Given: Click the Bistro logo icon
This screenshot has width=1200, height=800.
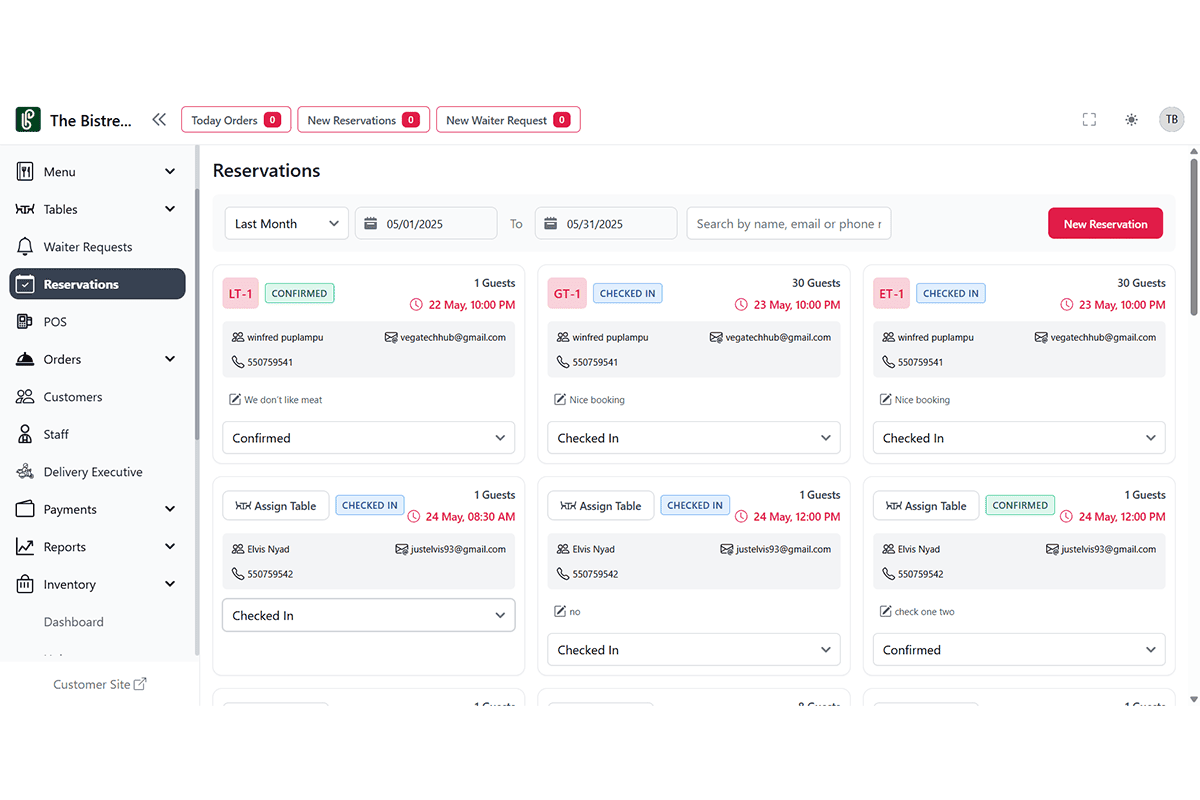Looking at the screenshot, I should click(28, 120).
